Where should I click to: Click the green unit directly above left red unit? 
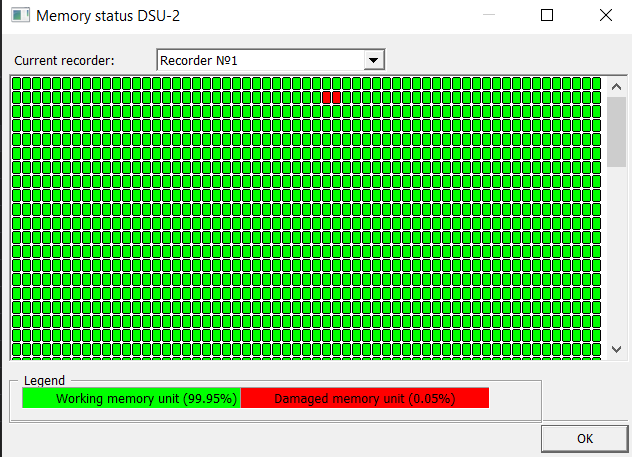pyautogui.click(x=327, y=83)
